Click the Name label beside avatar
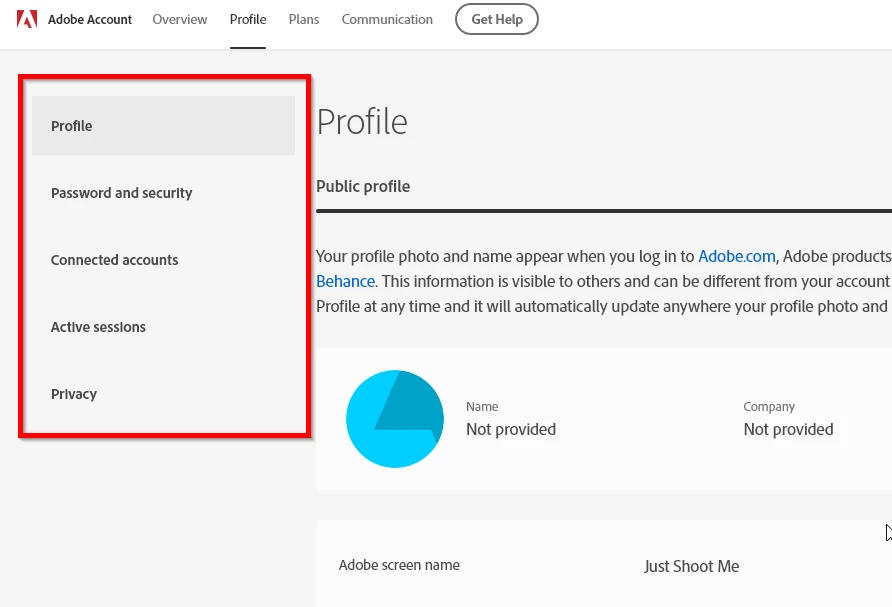The image size is (892, 607). coord(482,407)
